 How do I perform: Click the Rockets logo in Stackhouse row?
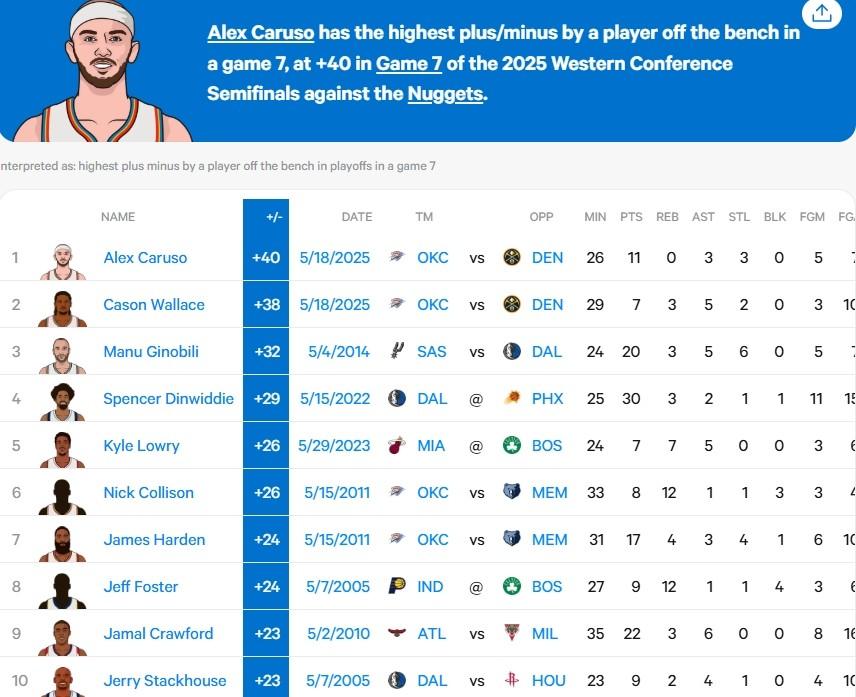[x=512, y=680]
